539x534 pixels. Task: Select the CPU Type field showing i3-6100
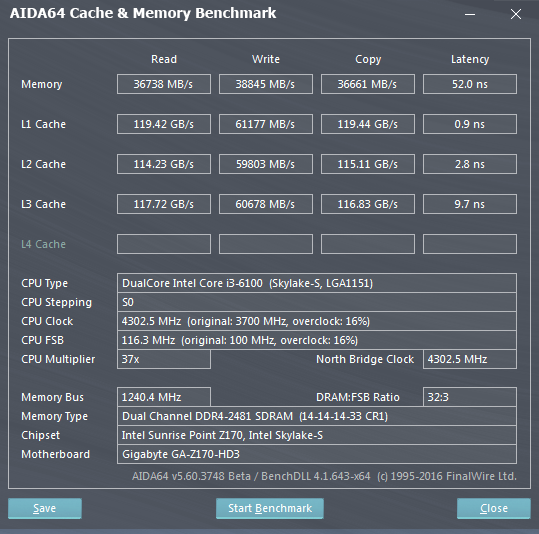pos(317,283)
